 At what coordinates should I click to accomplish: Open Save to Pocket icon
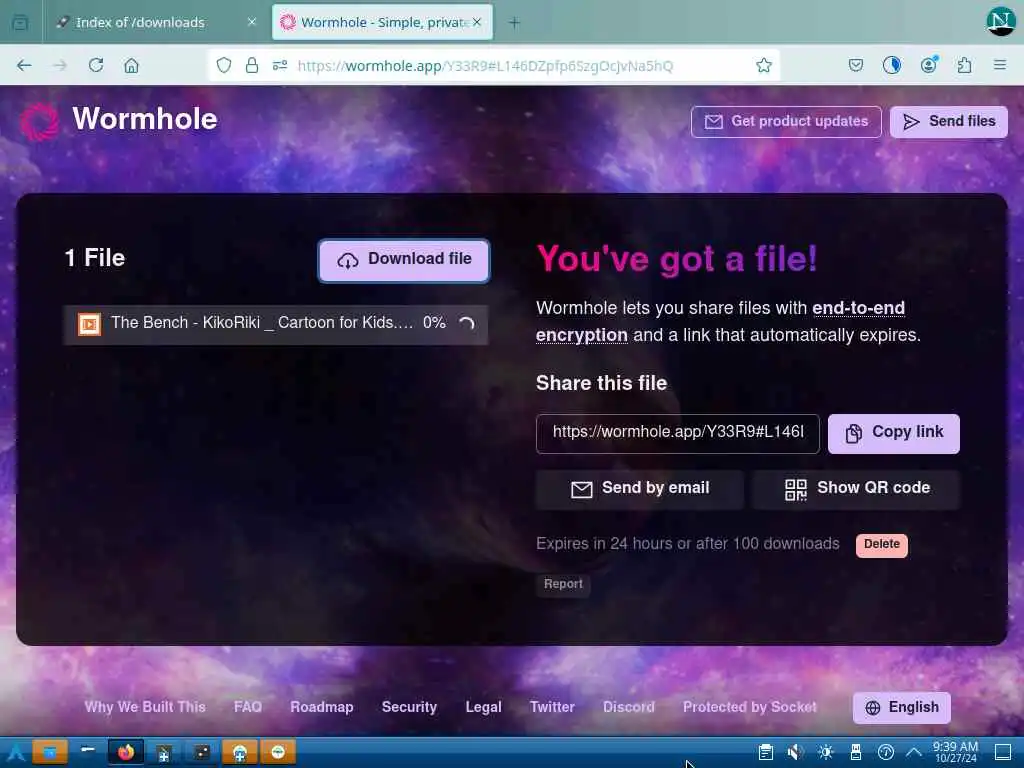tap(856, 65)
